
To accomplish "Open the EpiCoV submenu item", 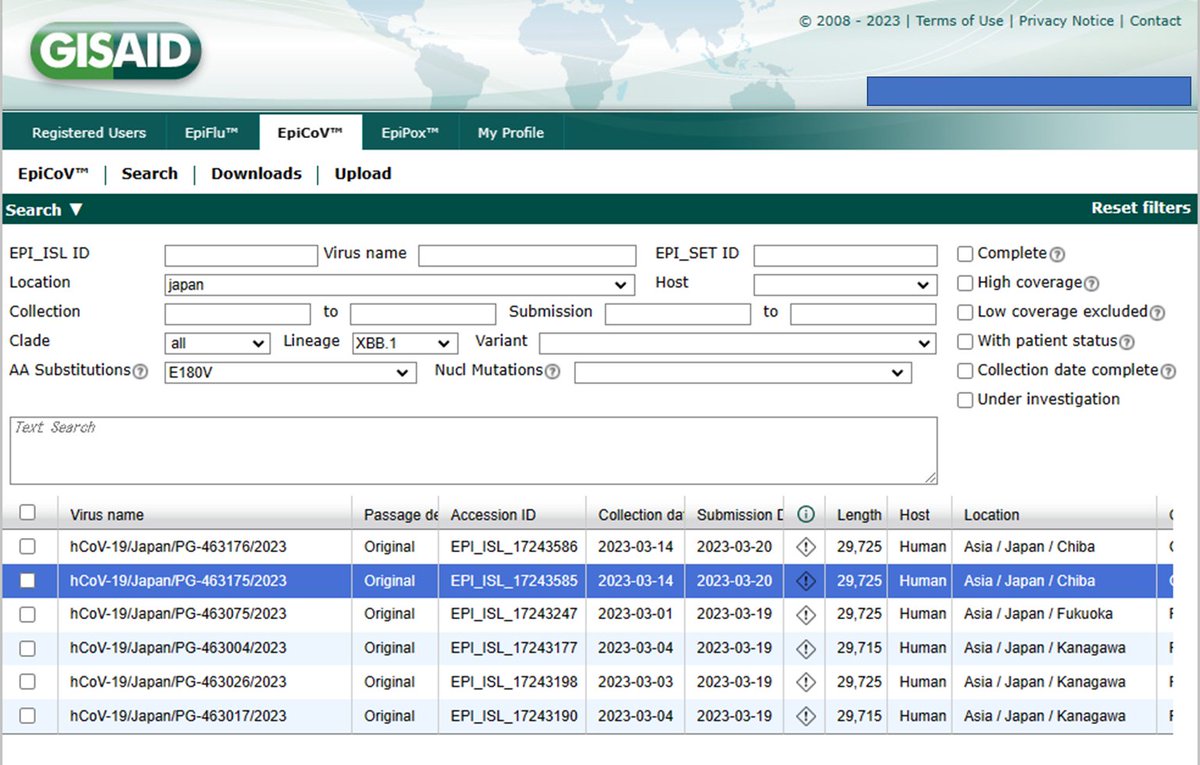I will click(x=54, y=173).
